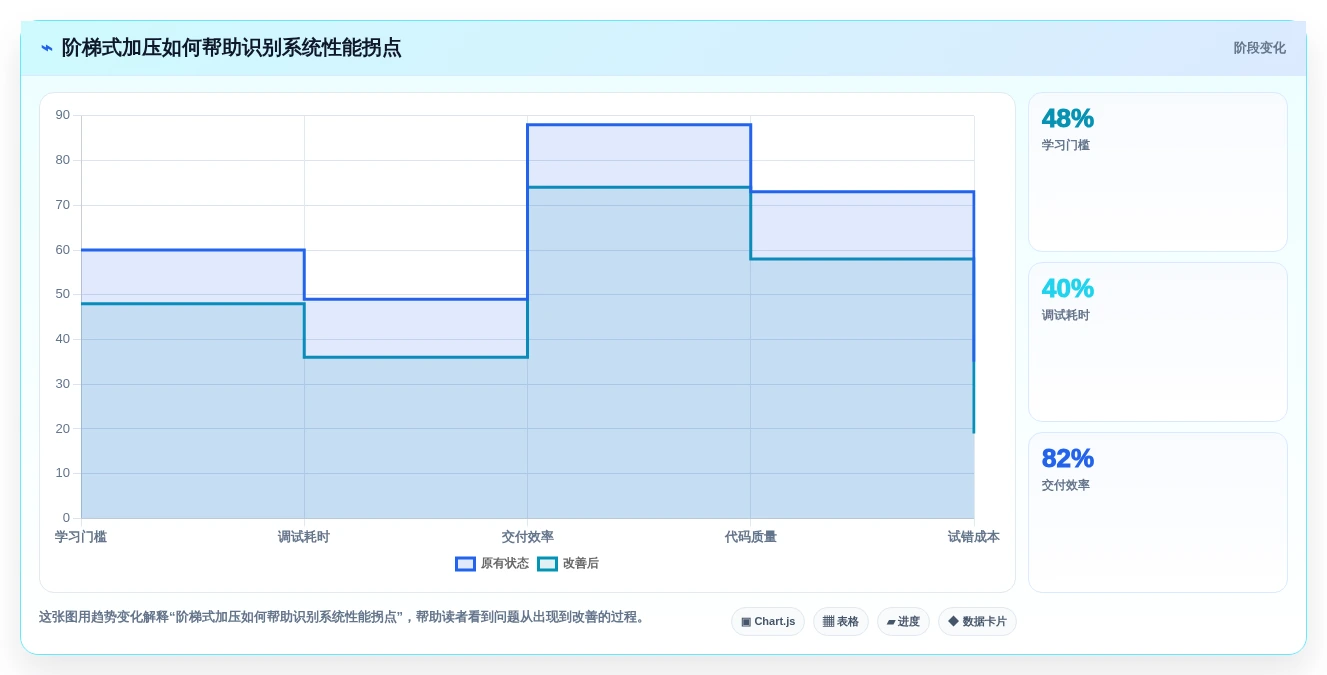Image resolution: width=1327 pixels, height=675 pixels.
Task: Click the 原有状态 blue legend swatch
Action: (465, 564)
